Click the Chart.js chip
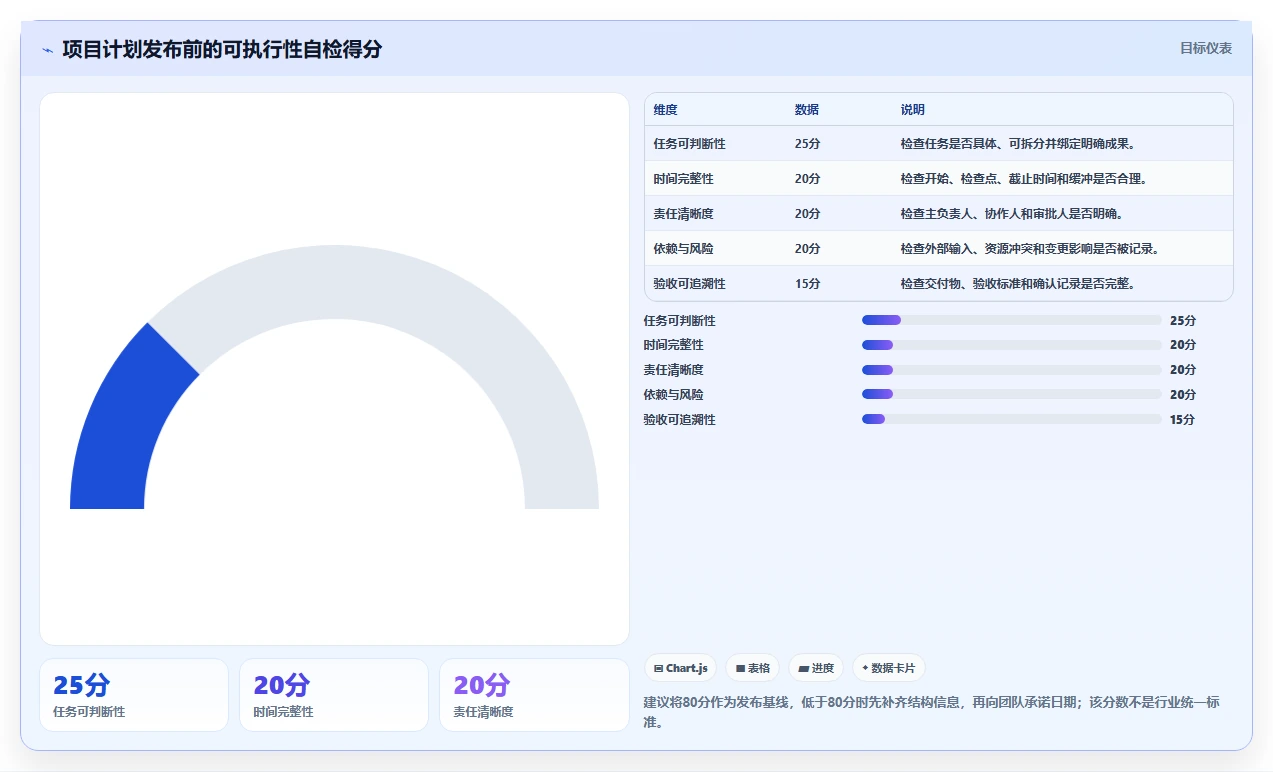The image size is (1273, 772). click(x=680, y=668)
